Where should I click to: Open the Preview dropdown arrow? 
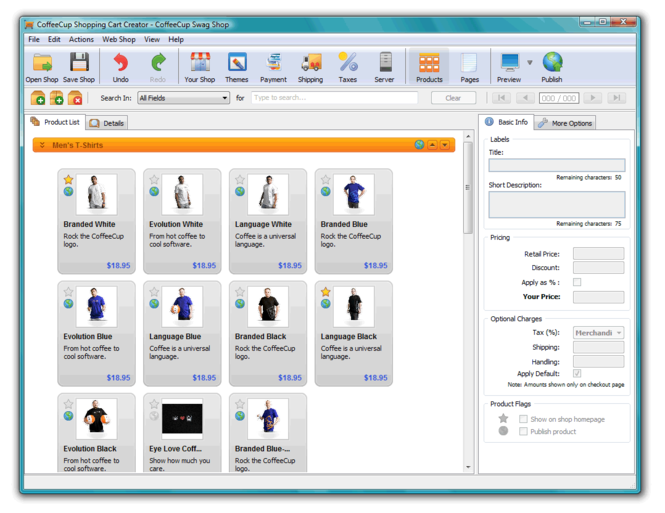tap(530, 62)
